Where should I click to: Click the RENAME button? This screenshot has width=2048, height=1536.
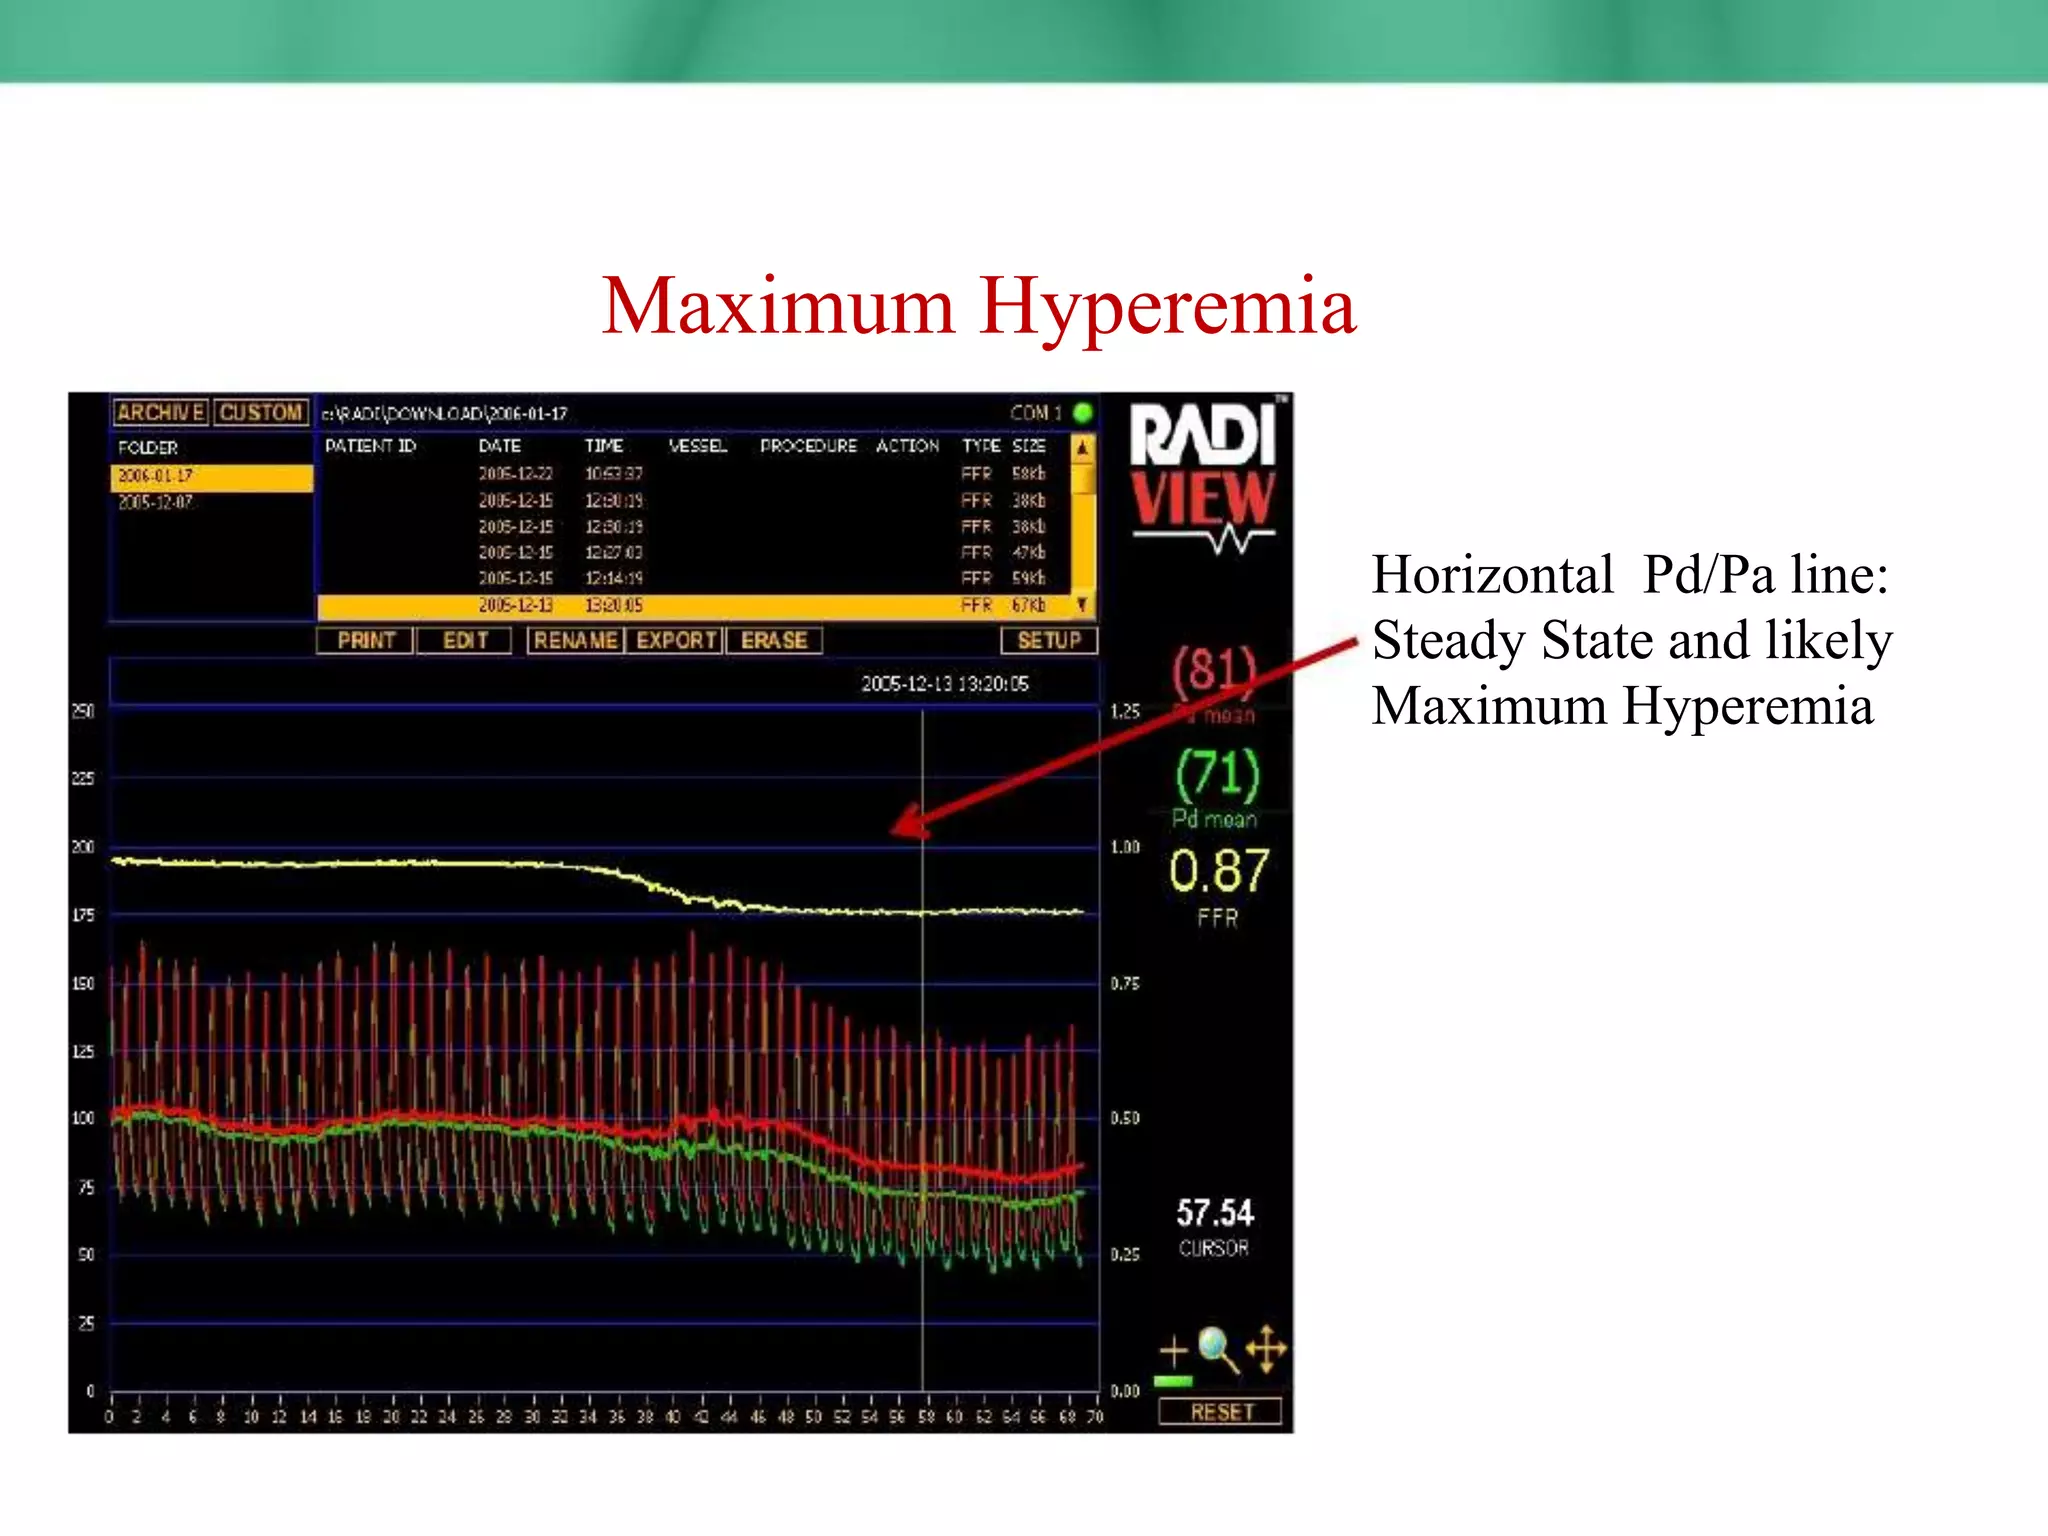point(576,640)
